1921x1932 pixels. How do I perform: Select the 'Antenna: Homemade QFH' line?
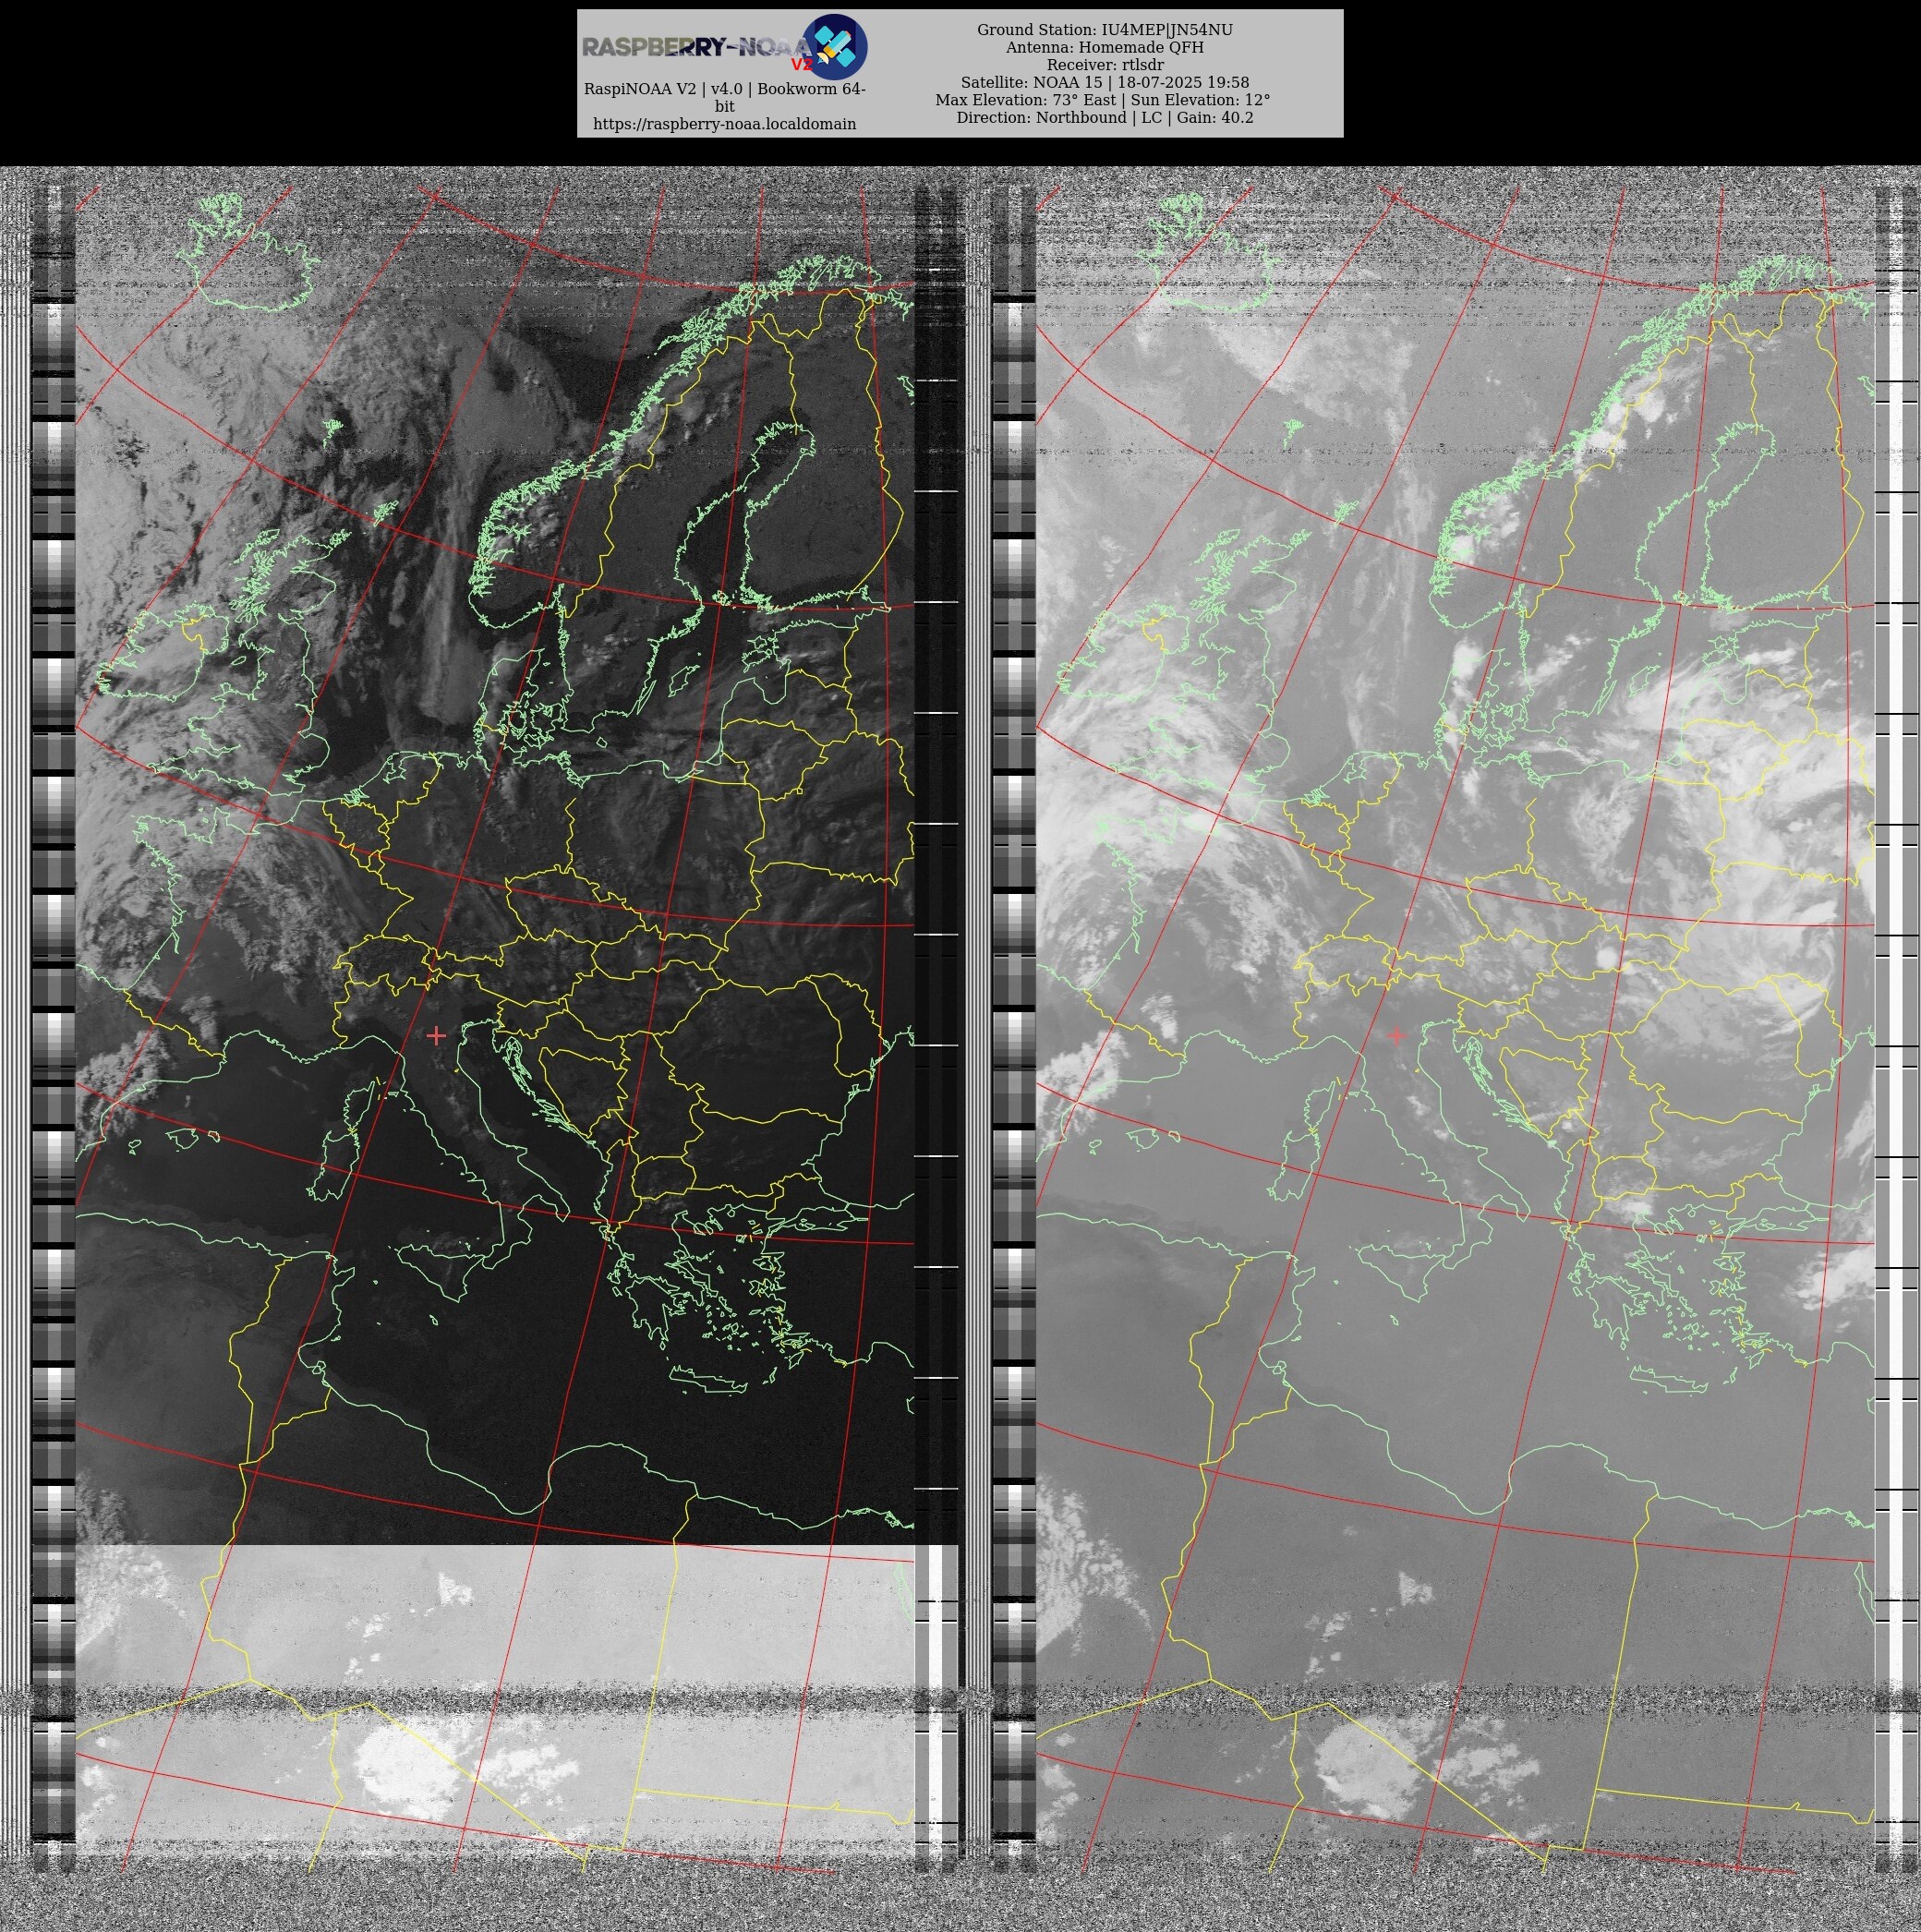click(1105, 47)
